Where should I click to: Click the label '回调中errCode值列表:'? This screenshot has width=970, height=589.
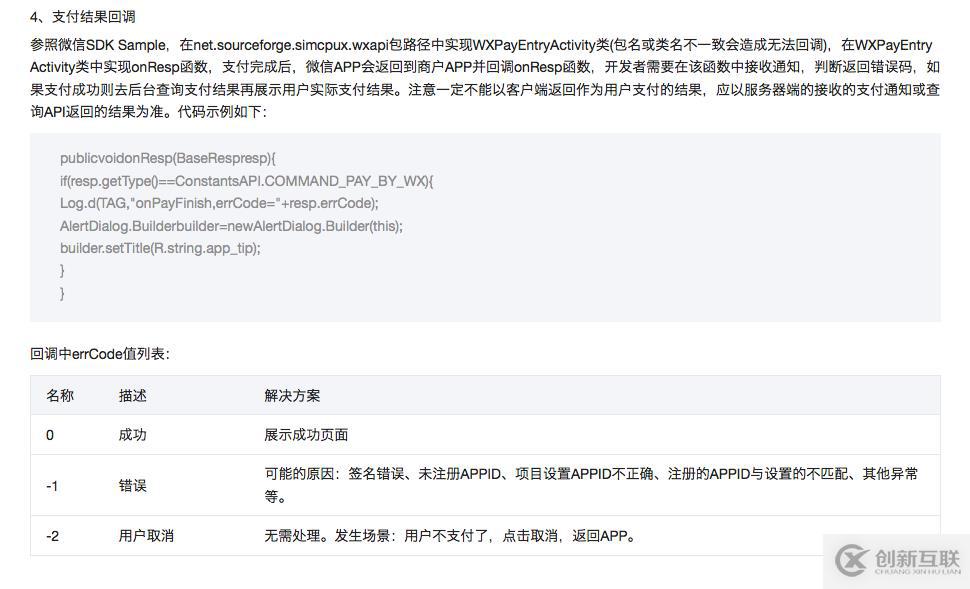[x=100, y=354]
